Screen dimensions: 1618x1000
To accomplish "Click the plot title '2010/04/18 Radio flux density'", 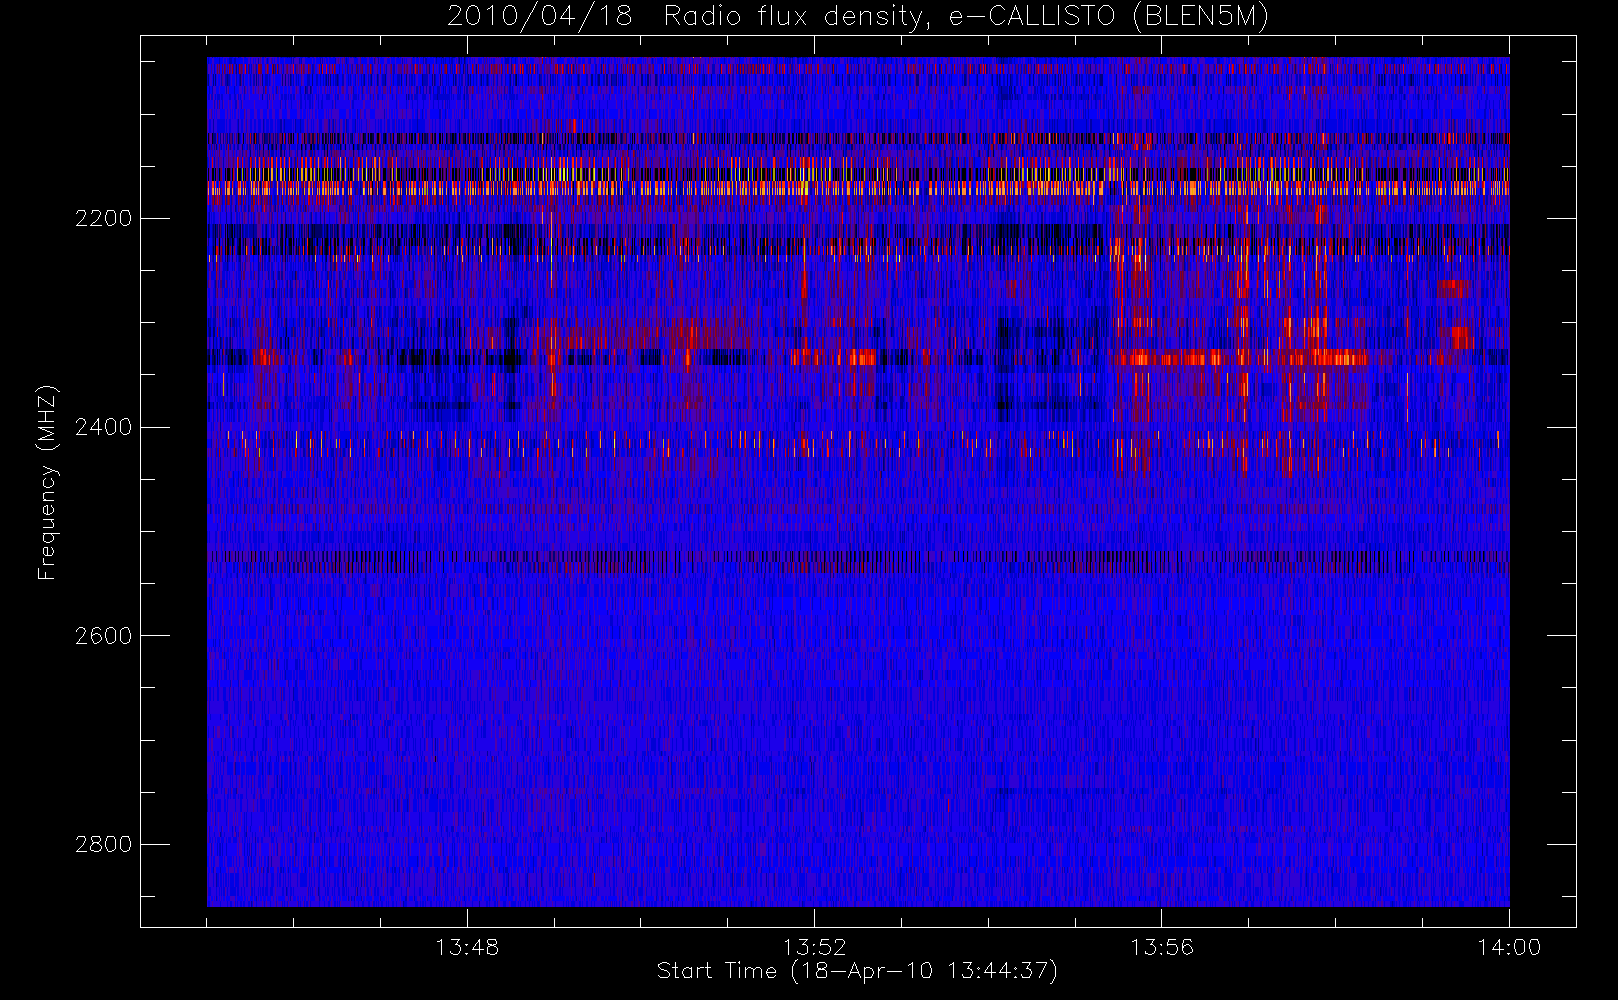I will pyautogui.click(x=857, y=17).
